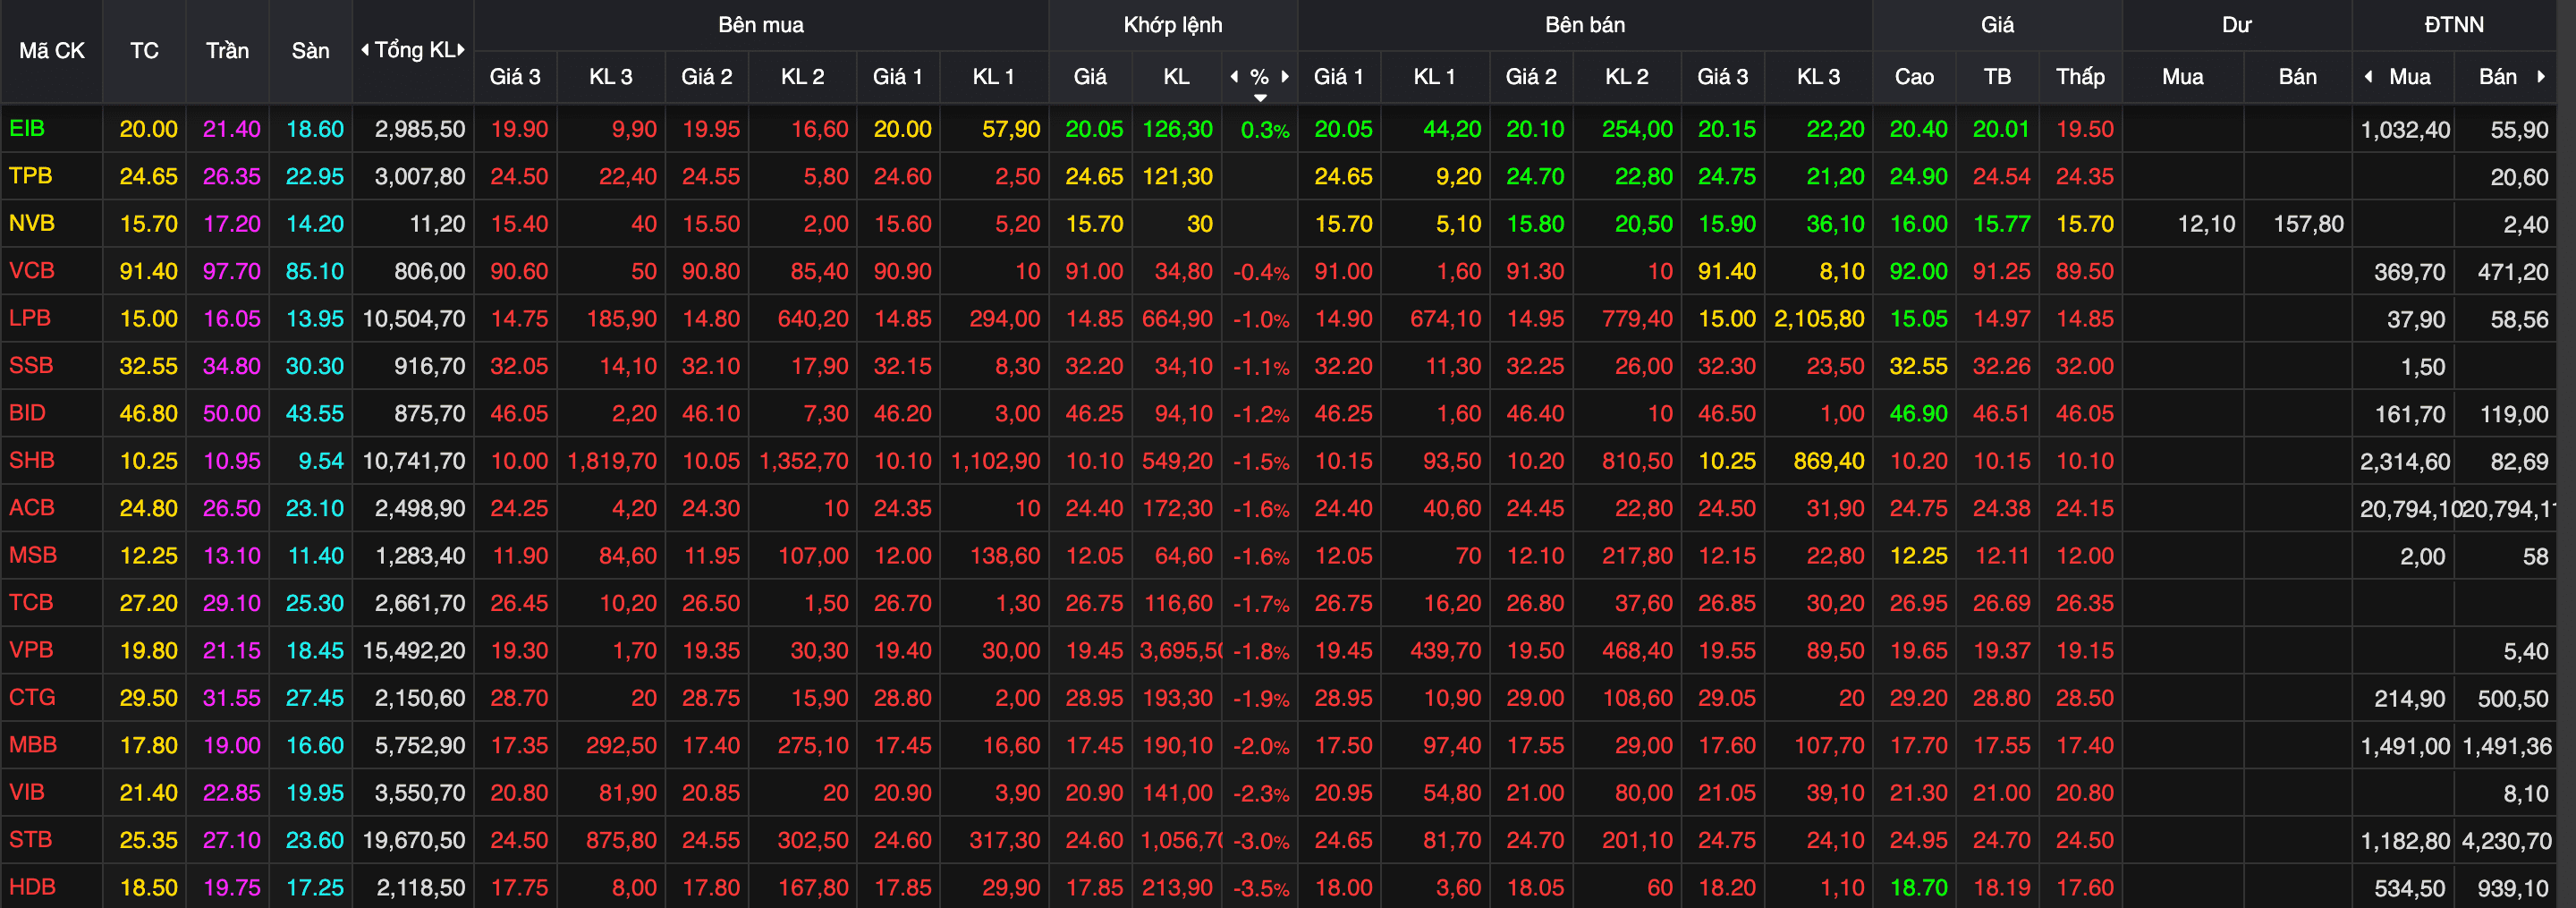Click the left arrow beside Tổng KL header
This screenshot has width=2576, height=908.
pos(365,50)
